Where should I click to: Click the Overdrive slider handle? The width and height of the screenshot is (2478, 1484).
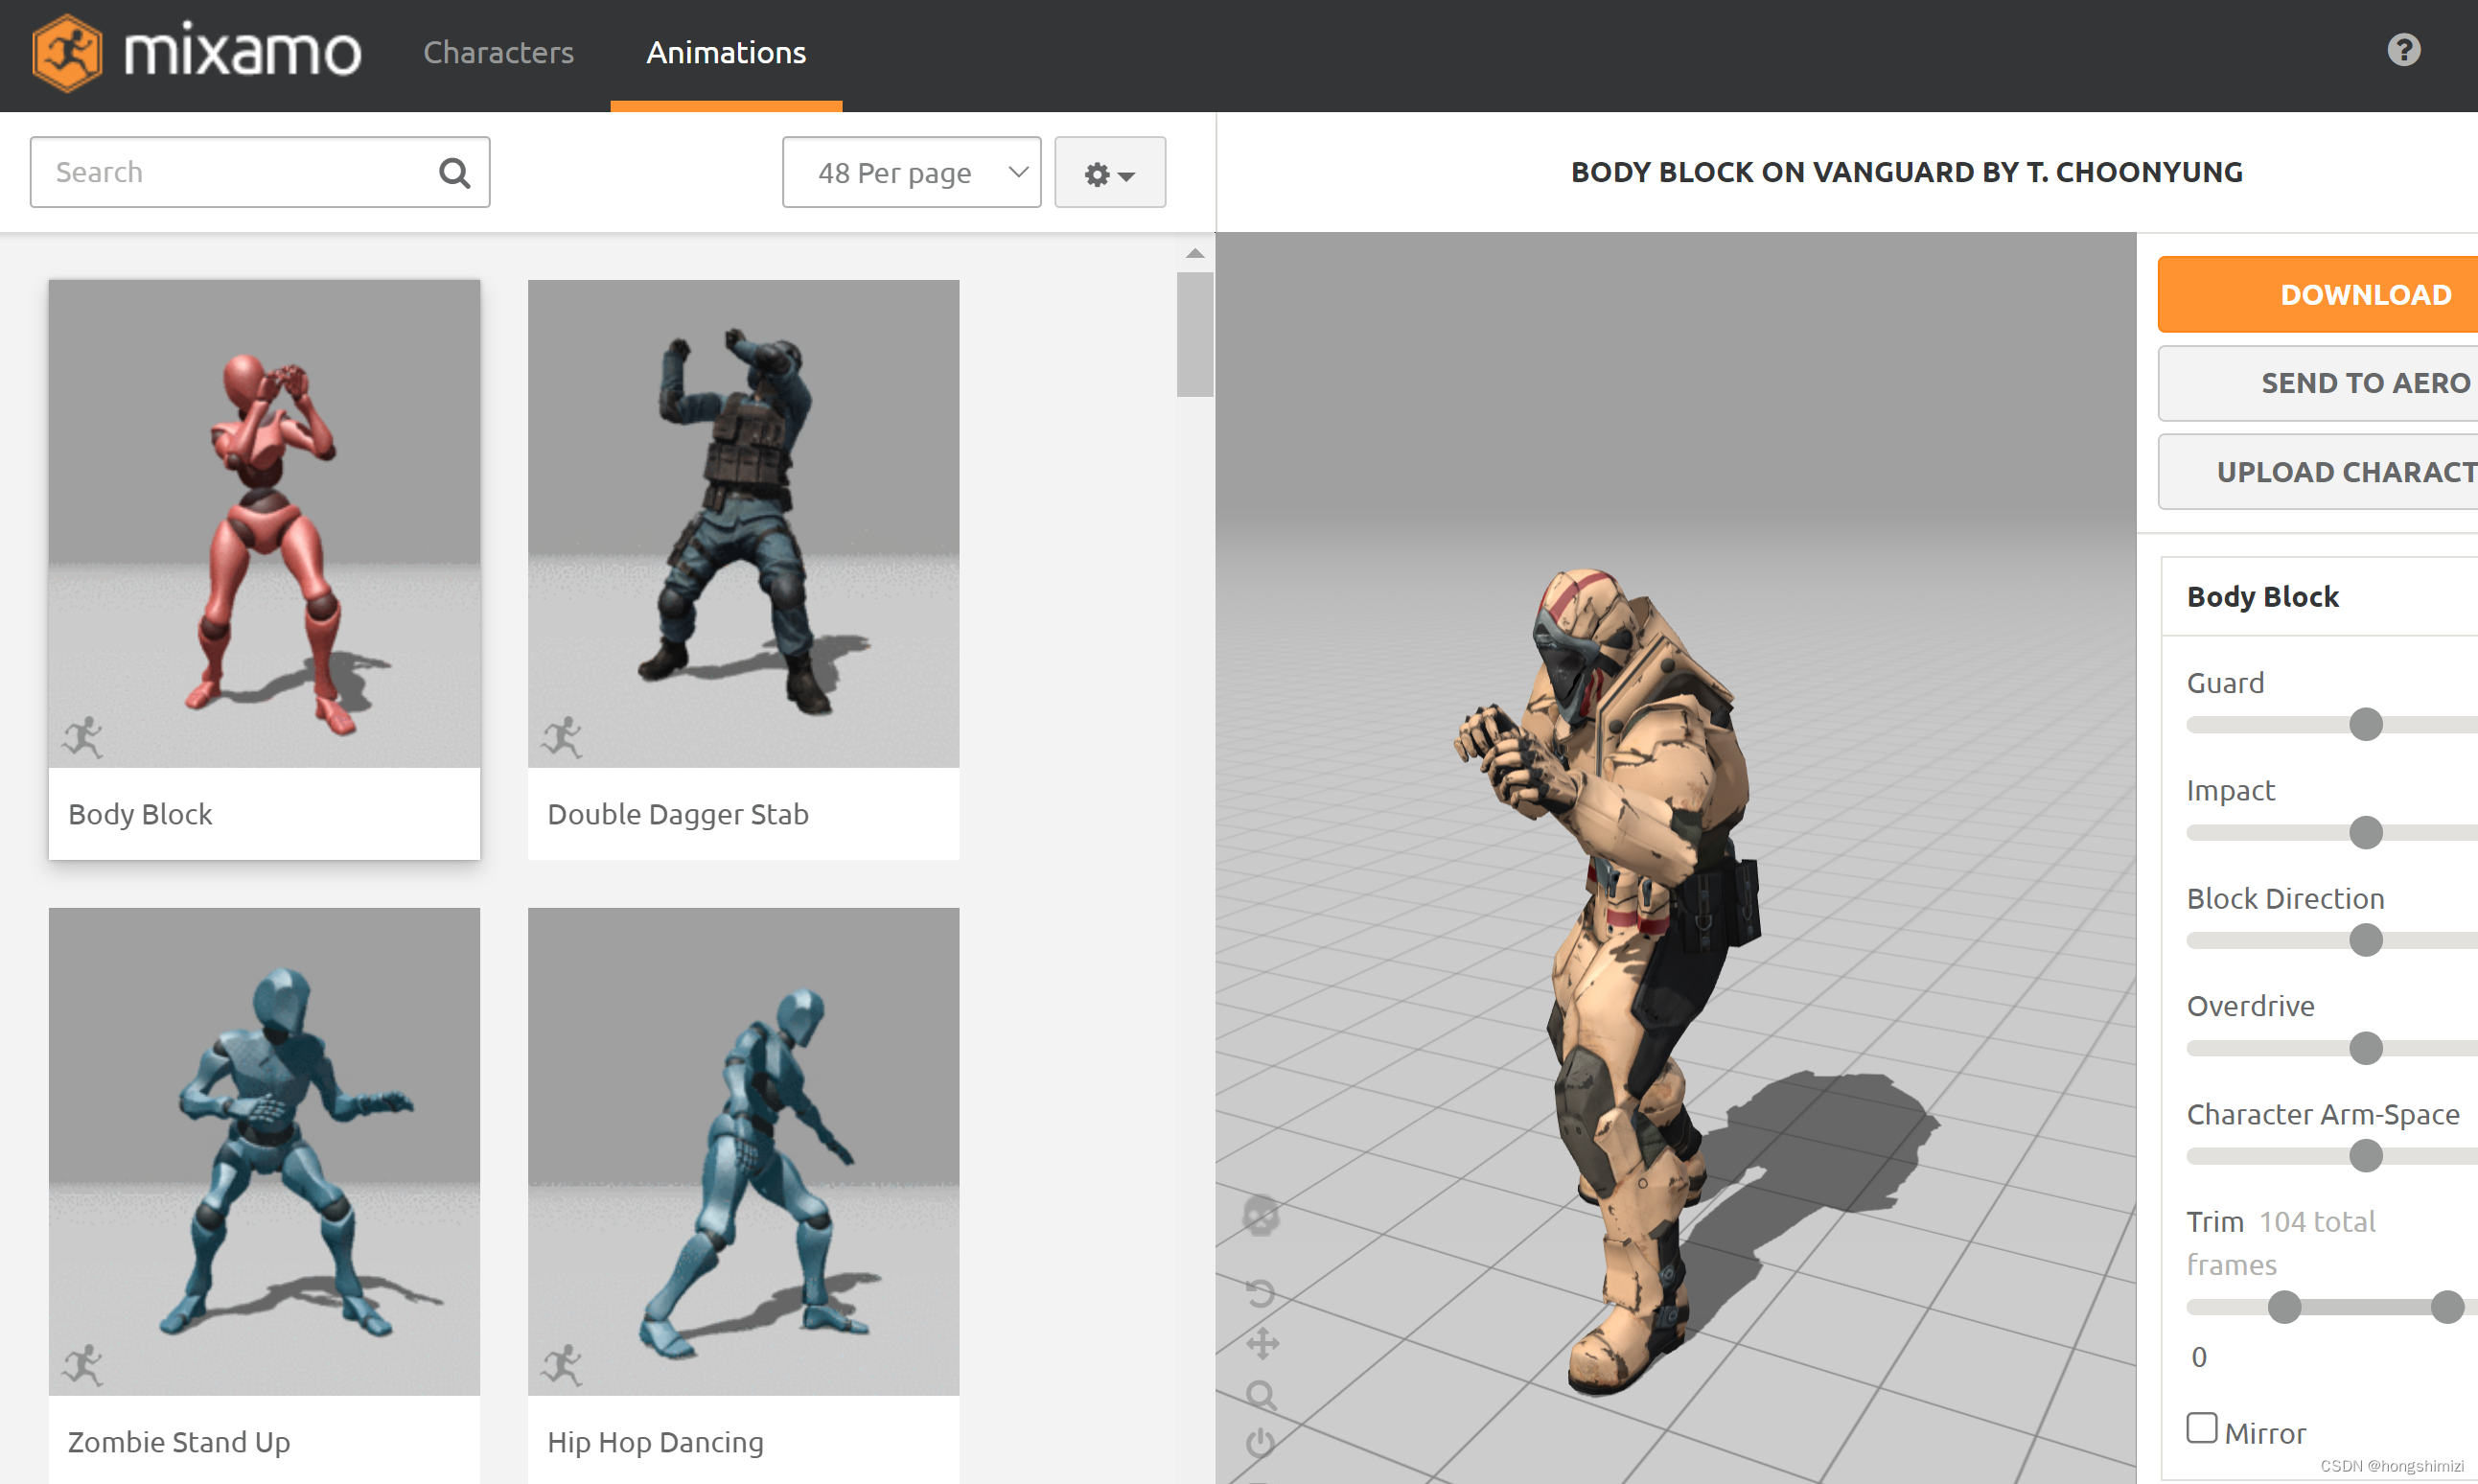2365,1048
